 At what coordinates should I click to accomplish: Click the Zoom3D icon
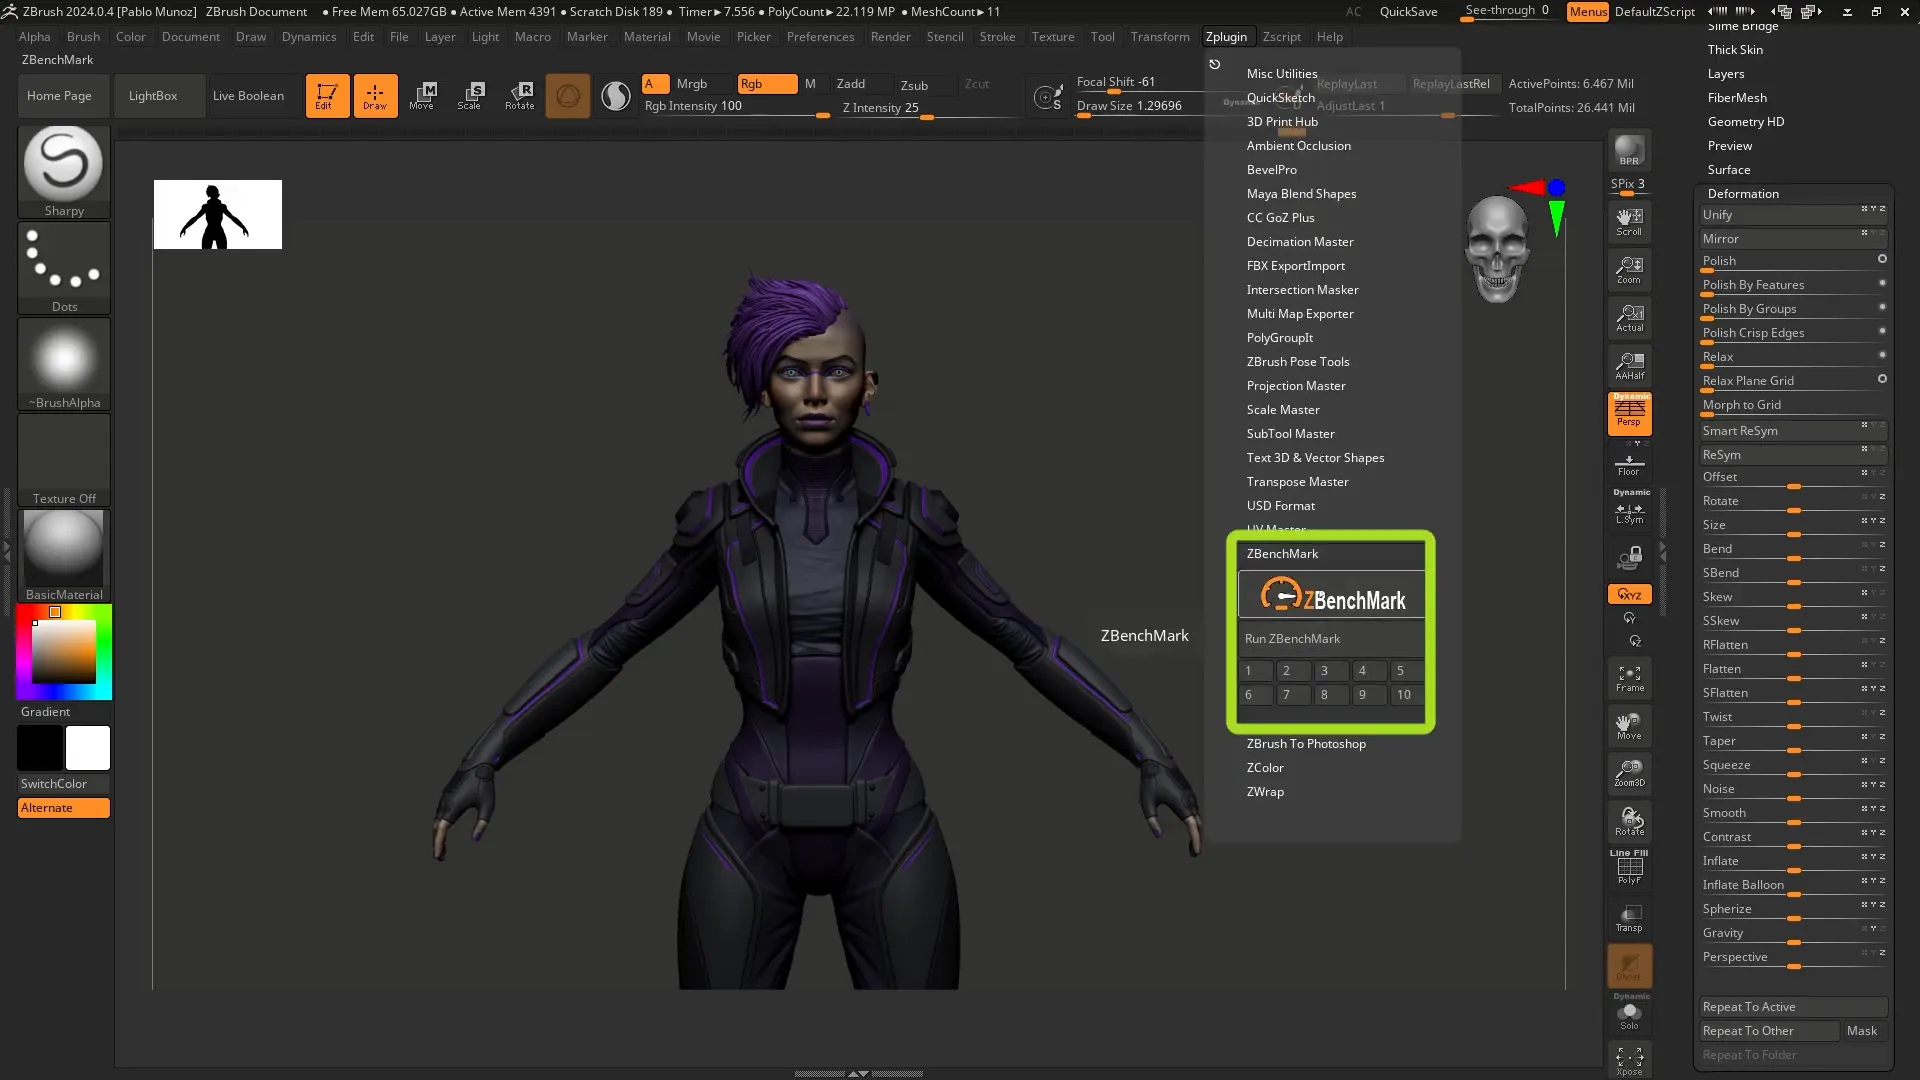[1629, 773]
